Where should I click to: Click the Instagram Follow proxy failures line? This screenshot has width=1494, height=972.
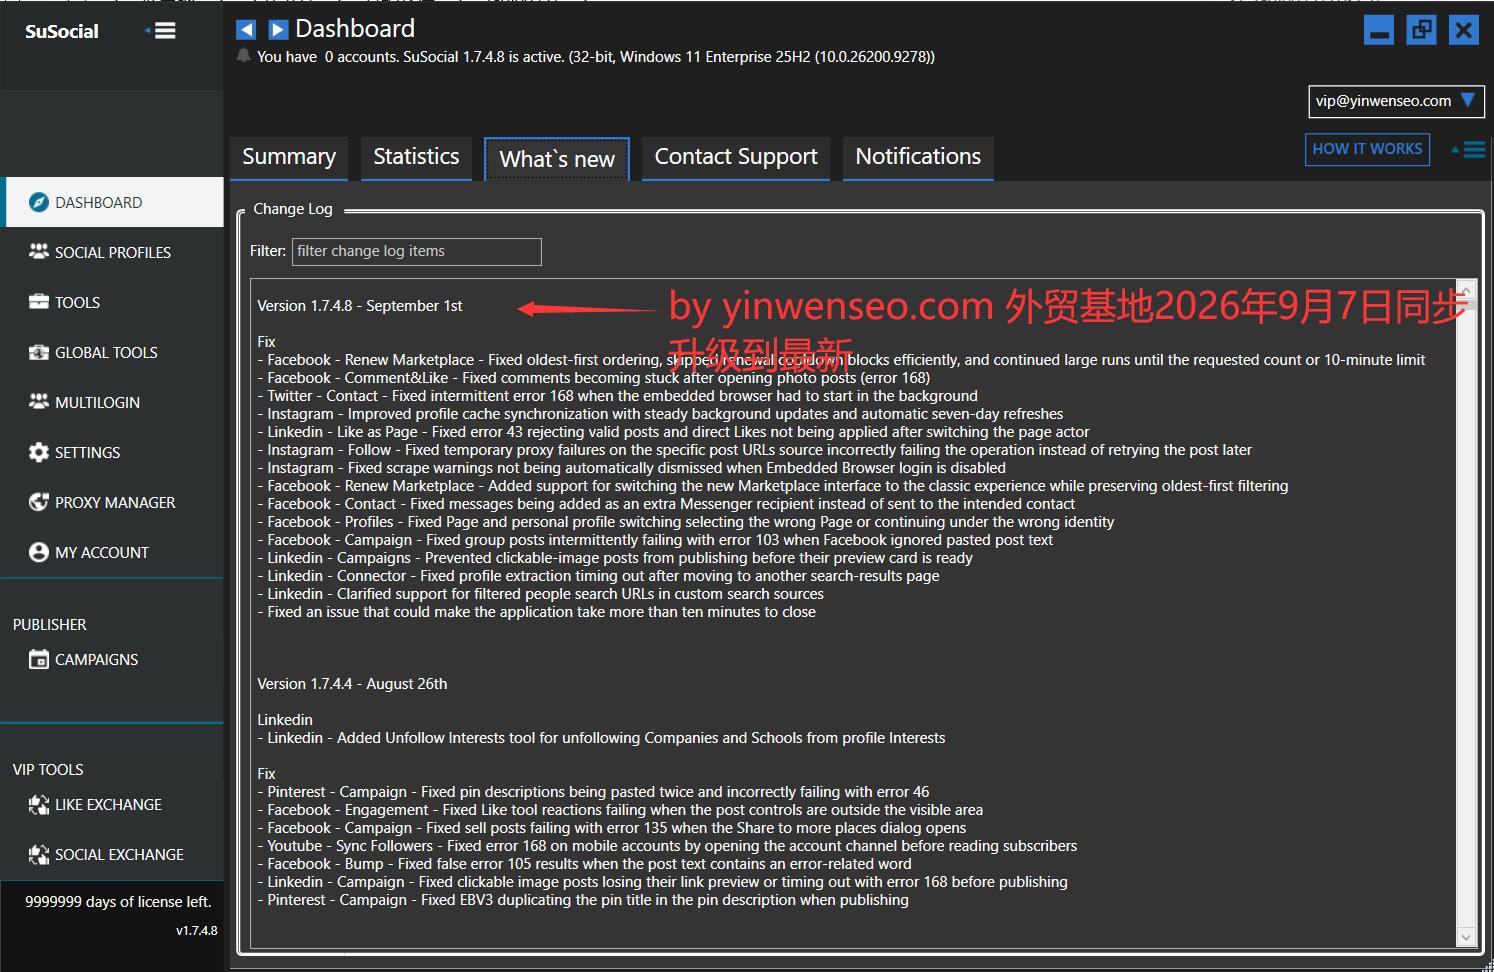tap(755, 450)
